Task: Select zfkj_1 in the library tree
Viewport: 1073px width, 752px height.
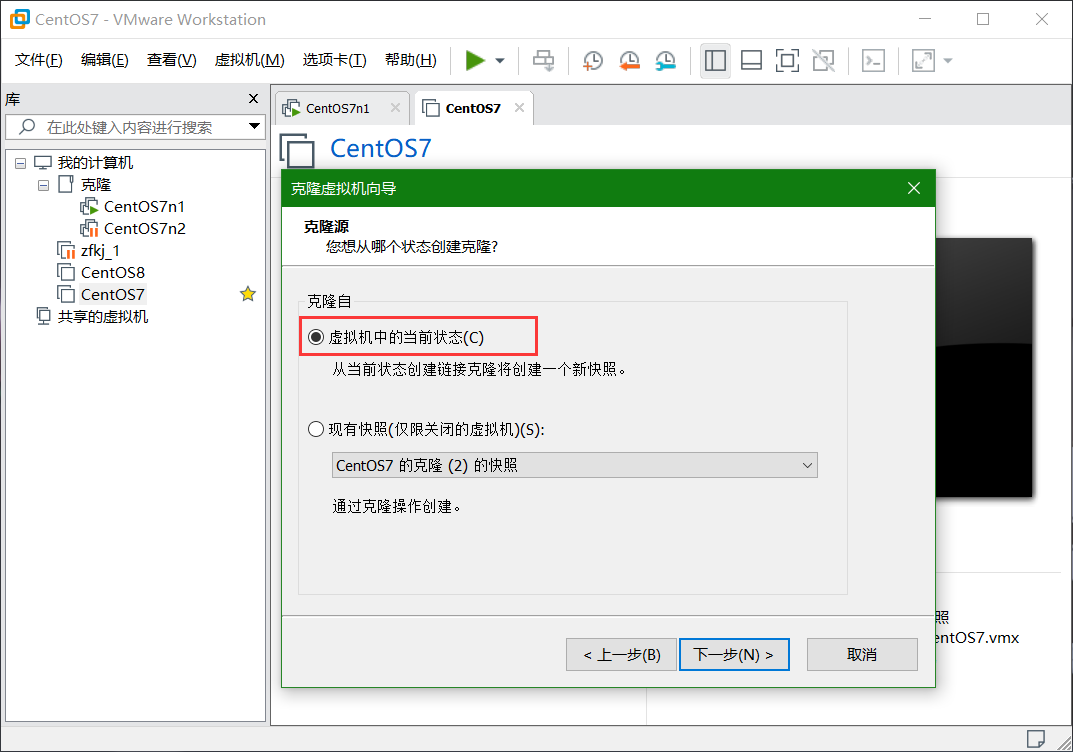Action: (100, 250)
